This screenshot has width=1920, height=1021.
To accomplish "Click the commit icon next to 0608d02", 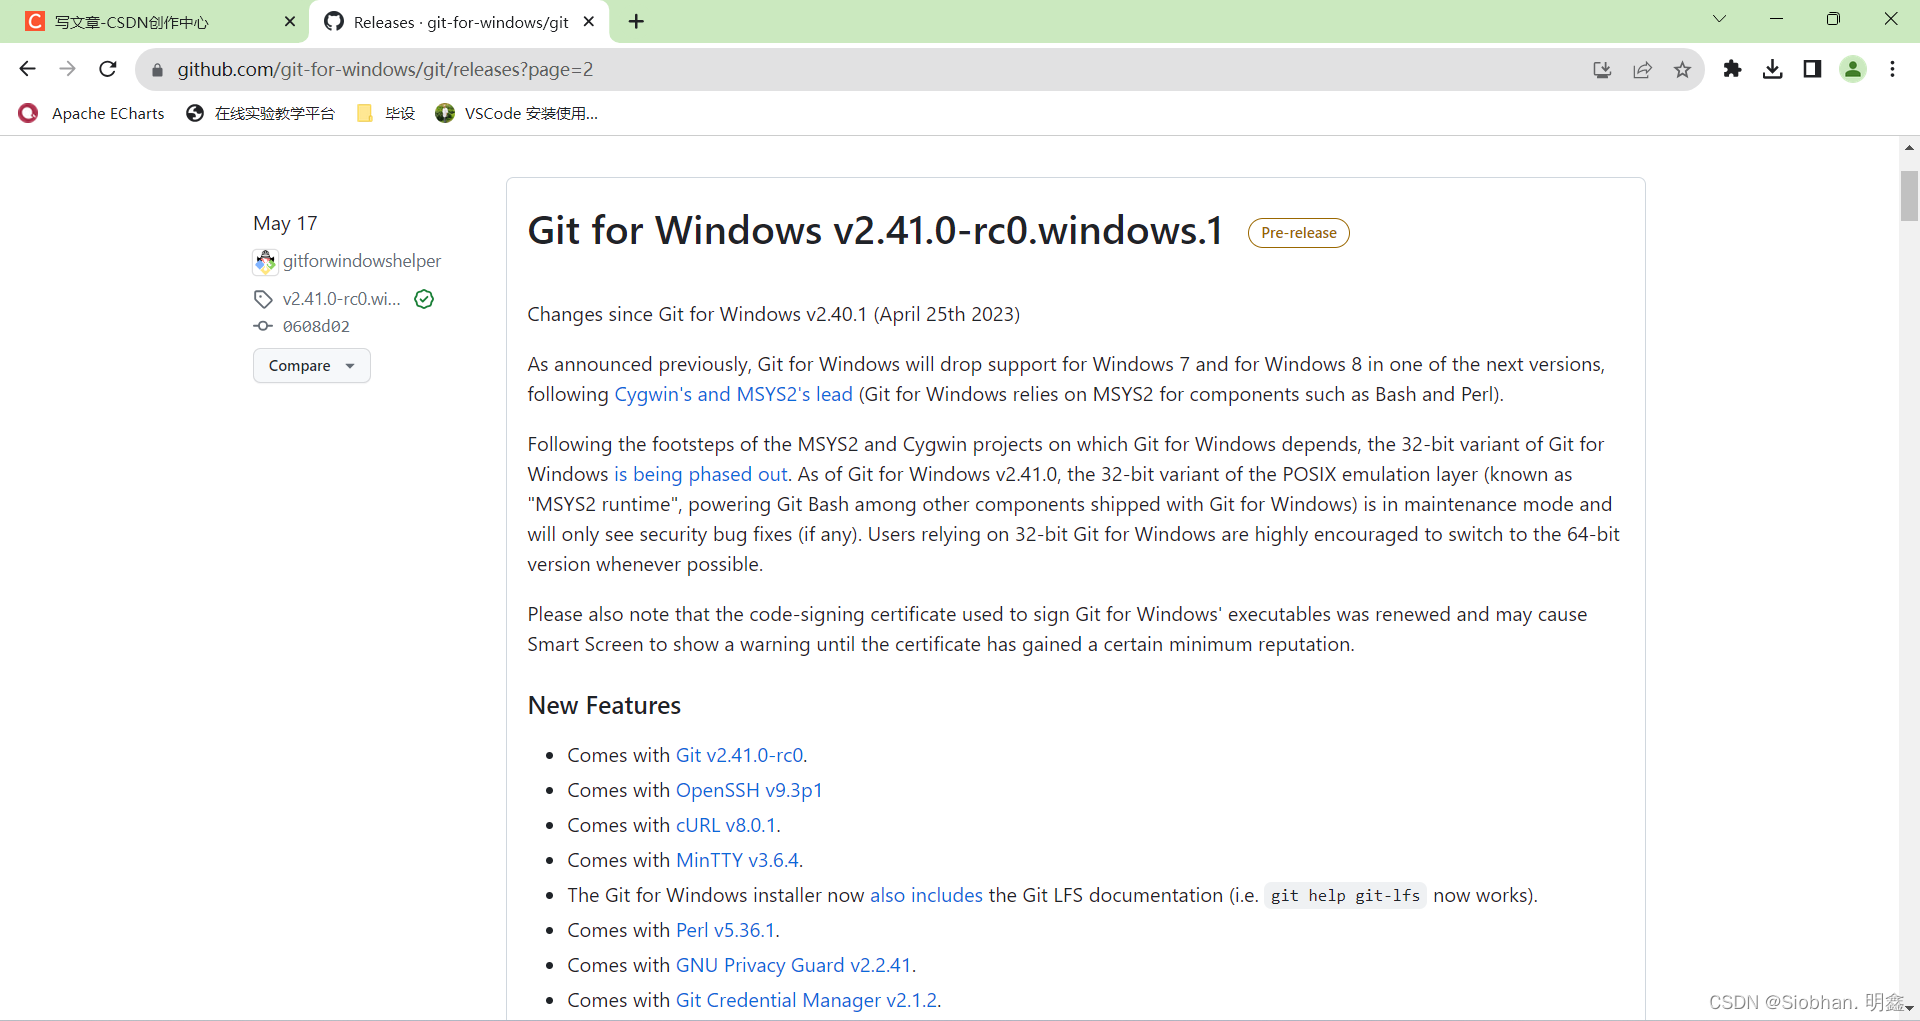I will [263, 326].
